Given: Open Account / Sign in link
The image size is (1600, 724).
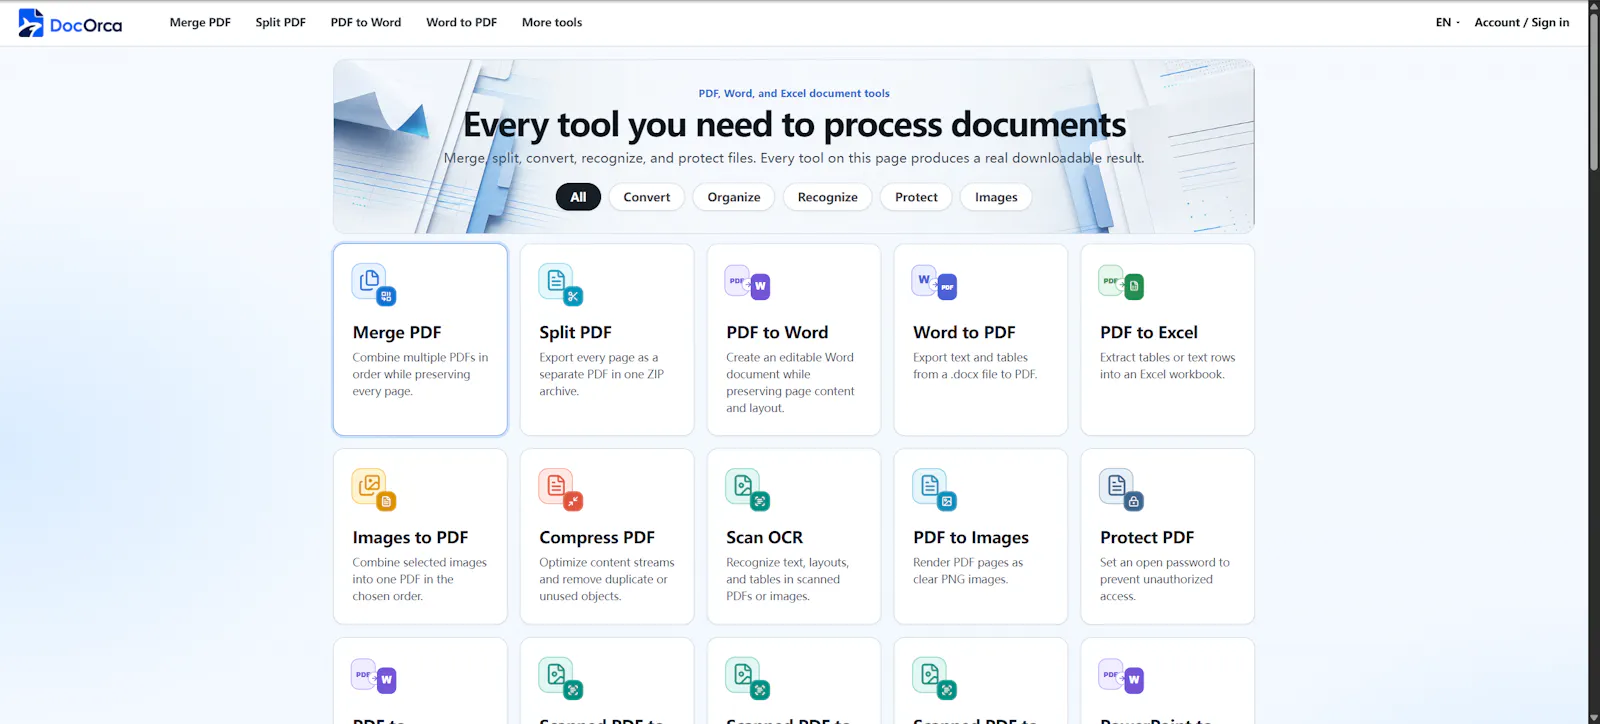Looking at the screenshot, I should [1522, 22].
